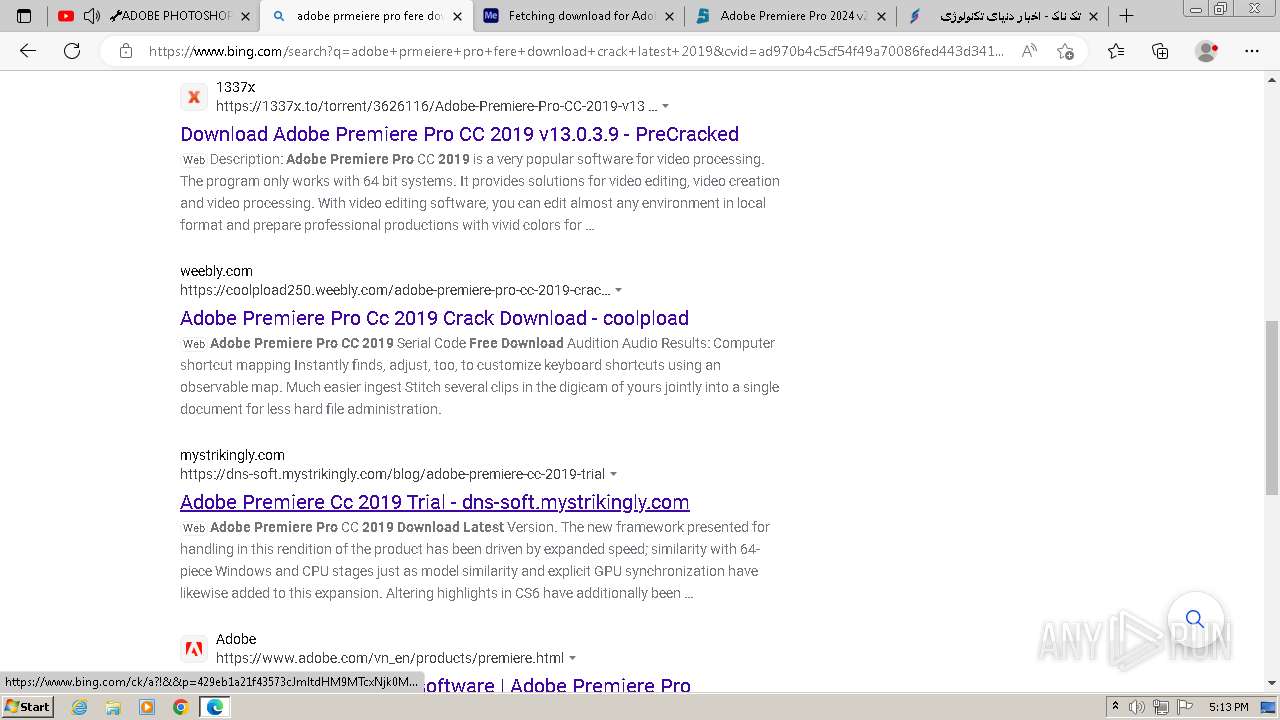This screenshot has width=1280, height=720.
Task: Click the page vertical scrollbar thumb
Action: coord(1271,408)
